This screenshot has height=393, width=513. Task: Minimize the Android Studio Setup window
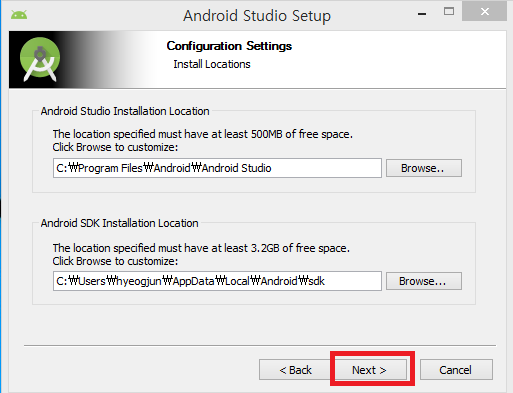click(422, 14)
